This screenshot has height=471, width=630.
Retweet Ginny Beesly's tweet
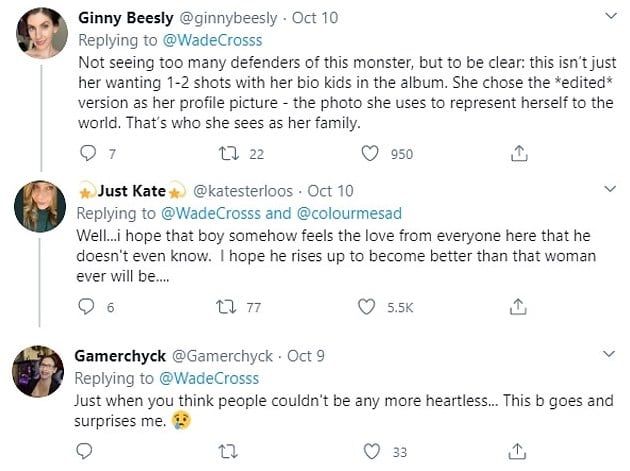point(226,154)
